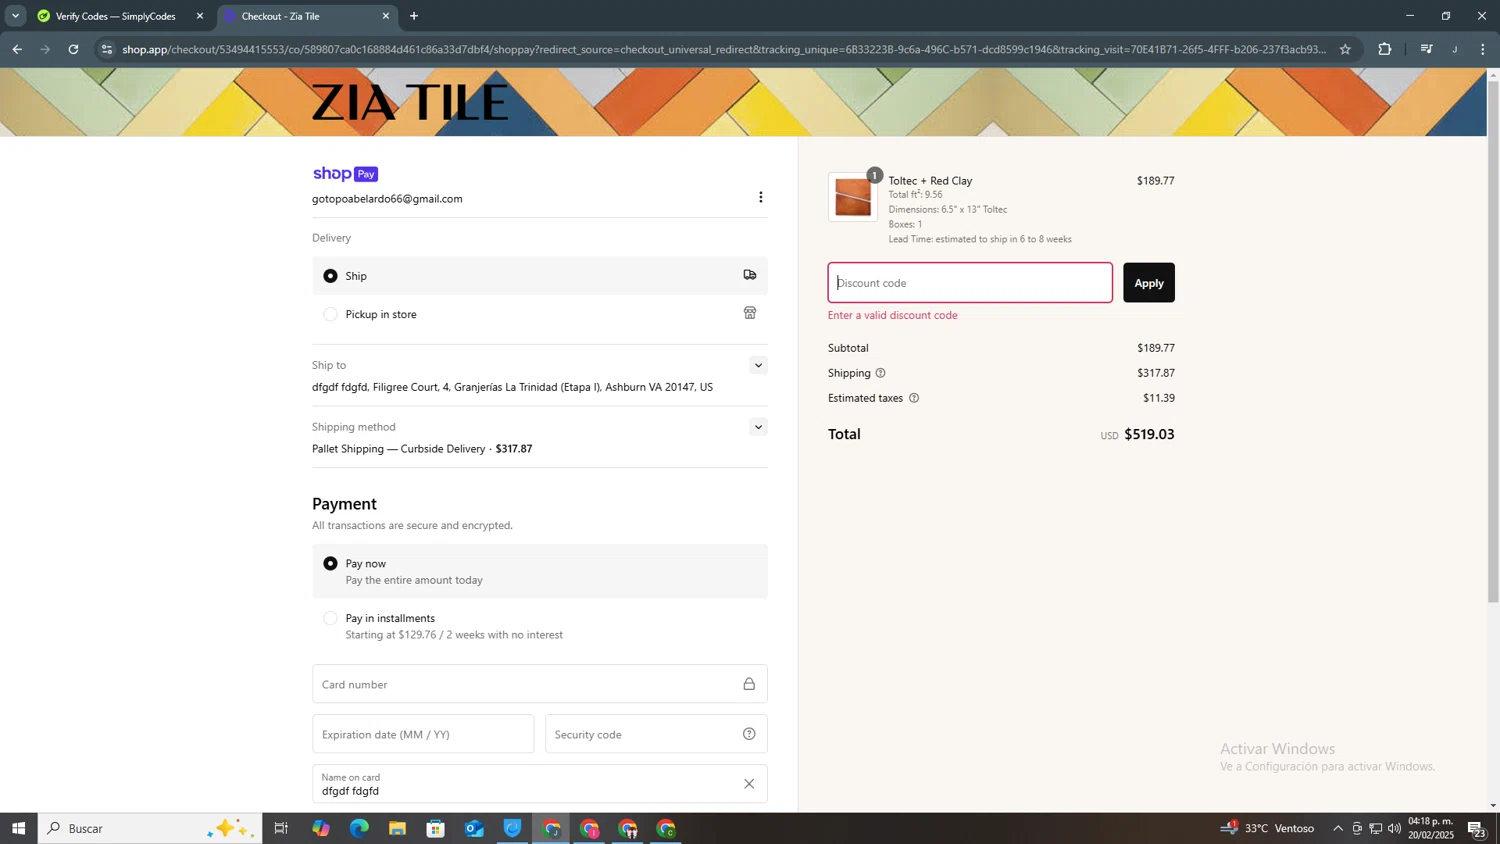Open the volume icon in system tray
Image resolution: width=1500 pixels, height=844 pixels.
pyautogui.click(x=1394, y=828)
